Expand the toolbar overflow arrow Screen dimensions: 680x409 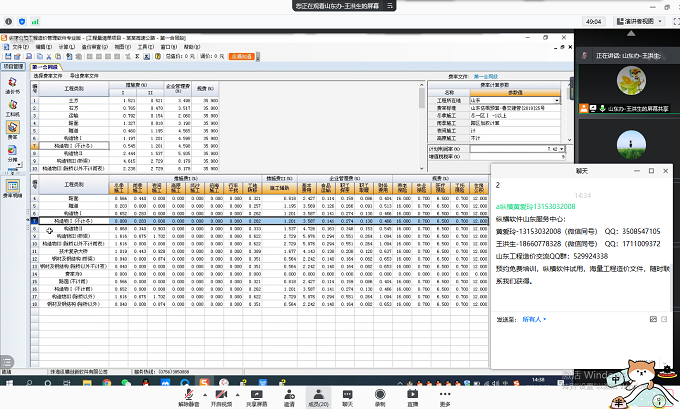(x=258, y=57)
